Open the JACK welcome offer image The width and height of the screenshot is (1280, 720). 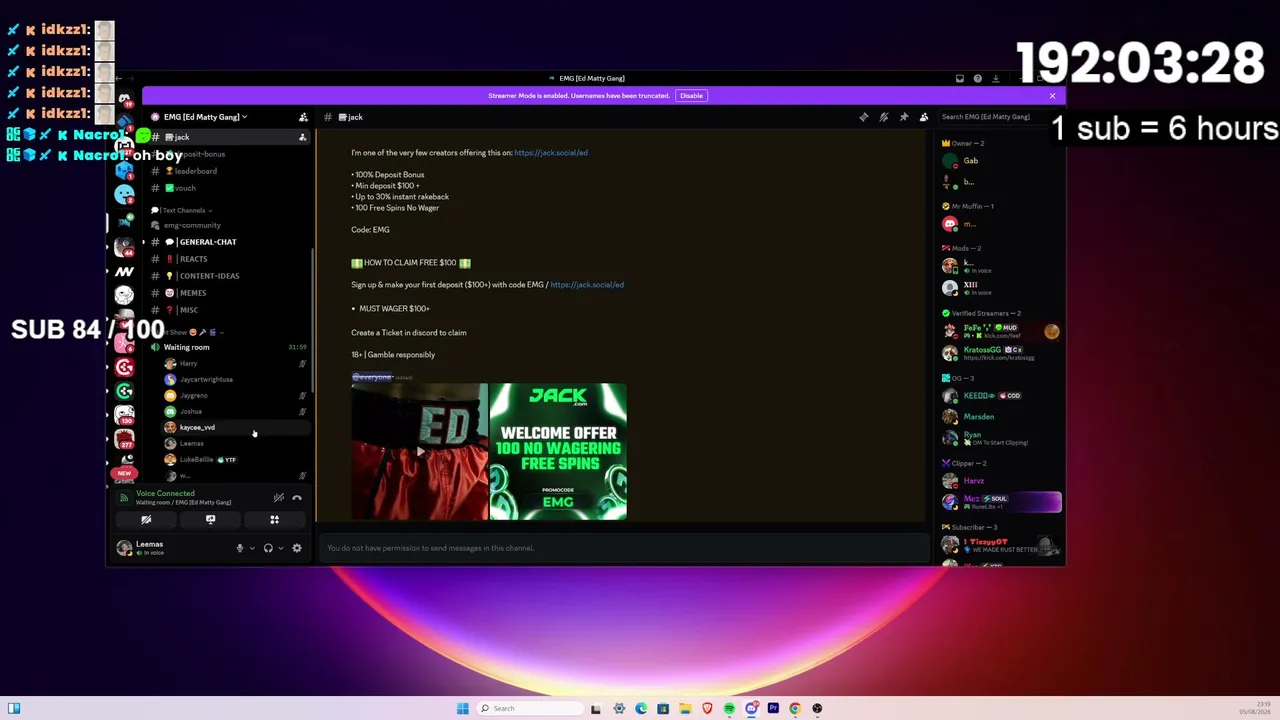coord(558,452)
